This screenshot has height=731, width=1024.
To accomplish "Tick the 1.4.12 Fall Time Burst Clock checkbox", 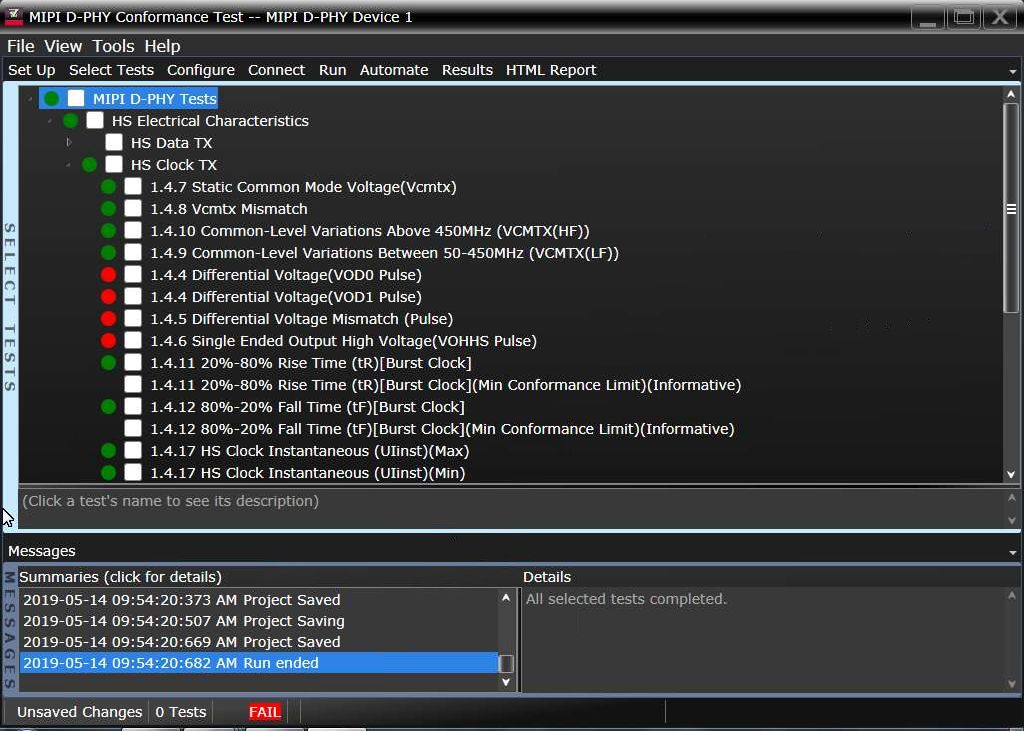I will tap(133, 407).
